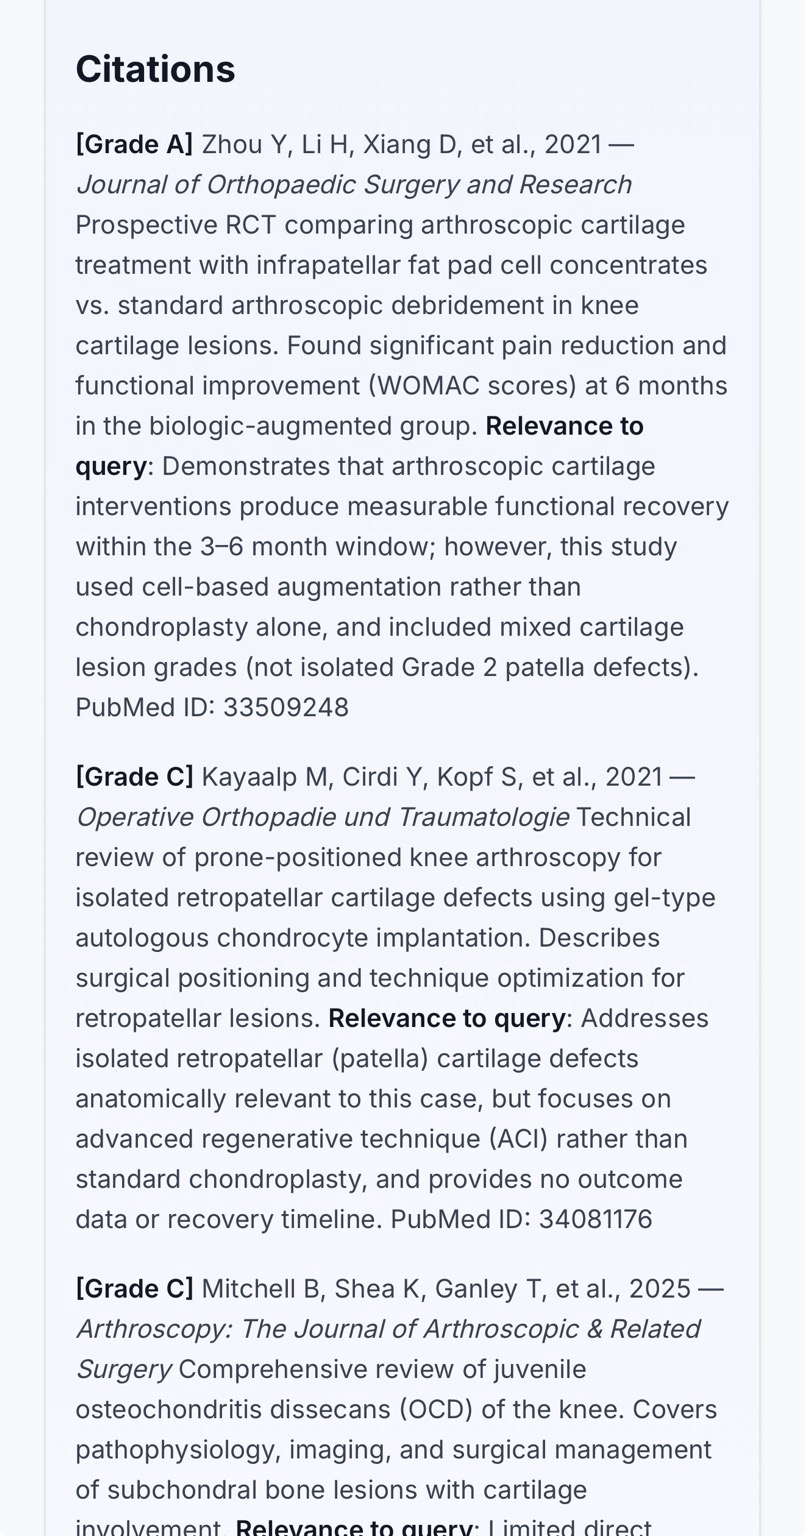This screenshot has width=805, height=1536.
Task: Open Operative Orthopadie und Traumatologie journal title
Action: click(x=322, y=817)
